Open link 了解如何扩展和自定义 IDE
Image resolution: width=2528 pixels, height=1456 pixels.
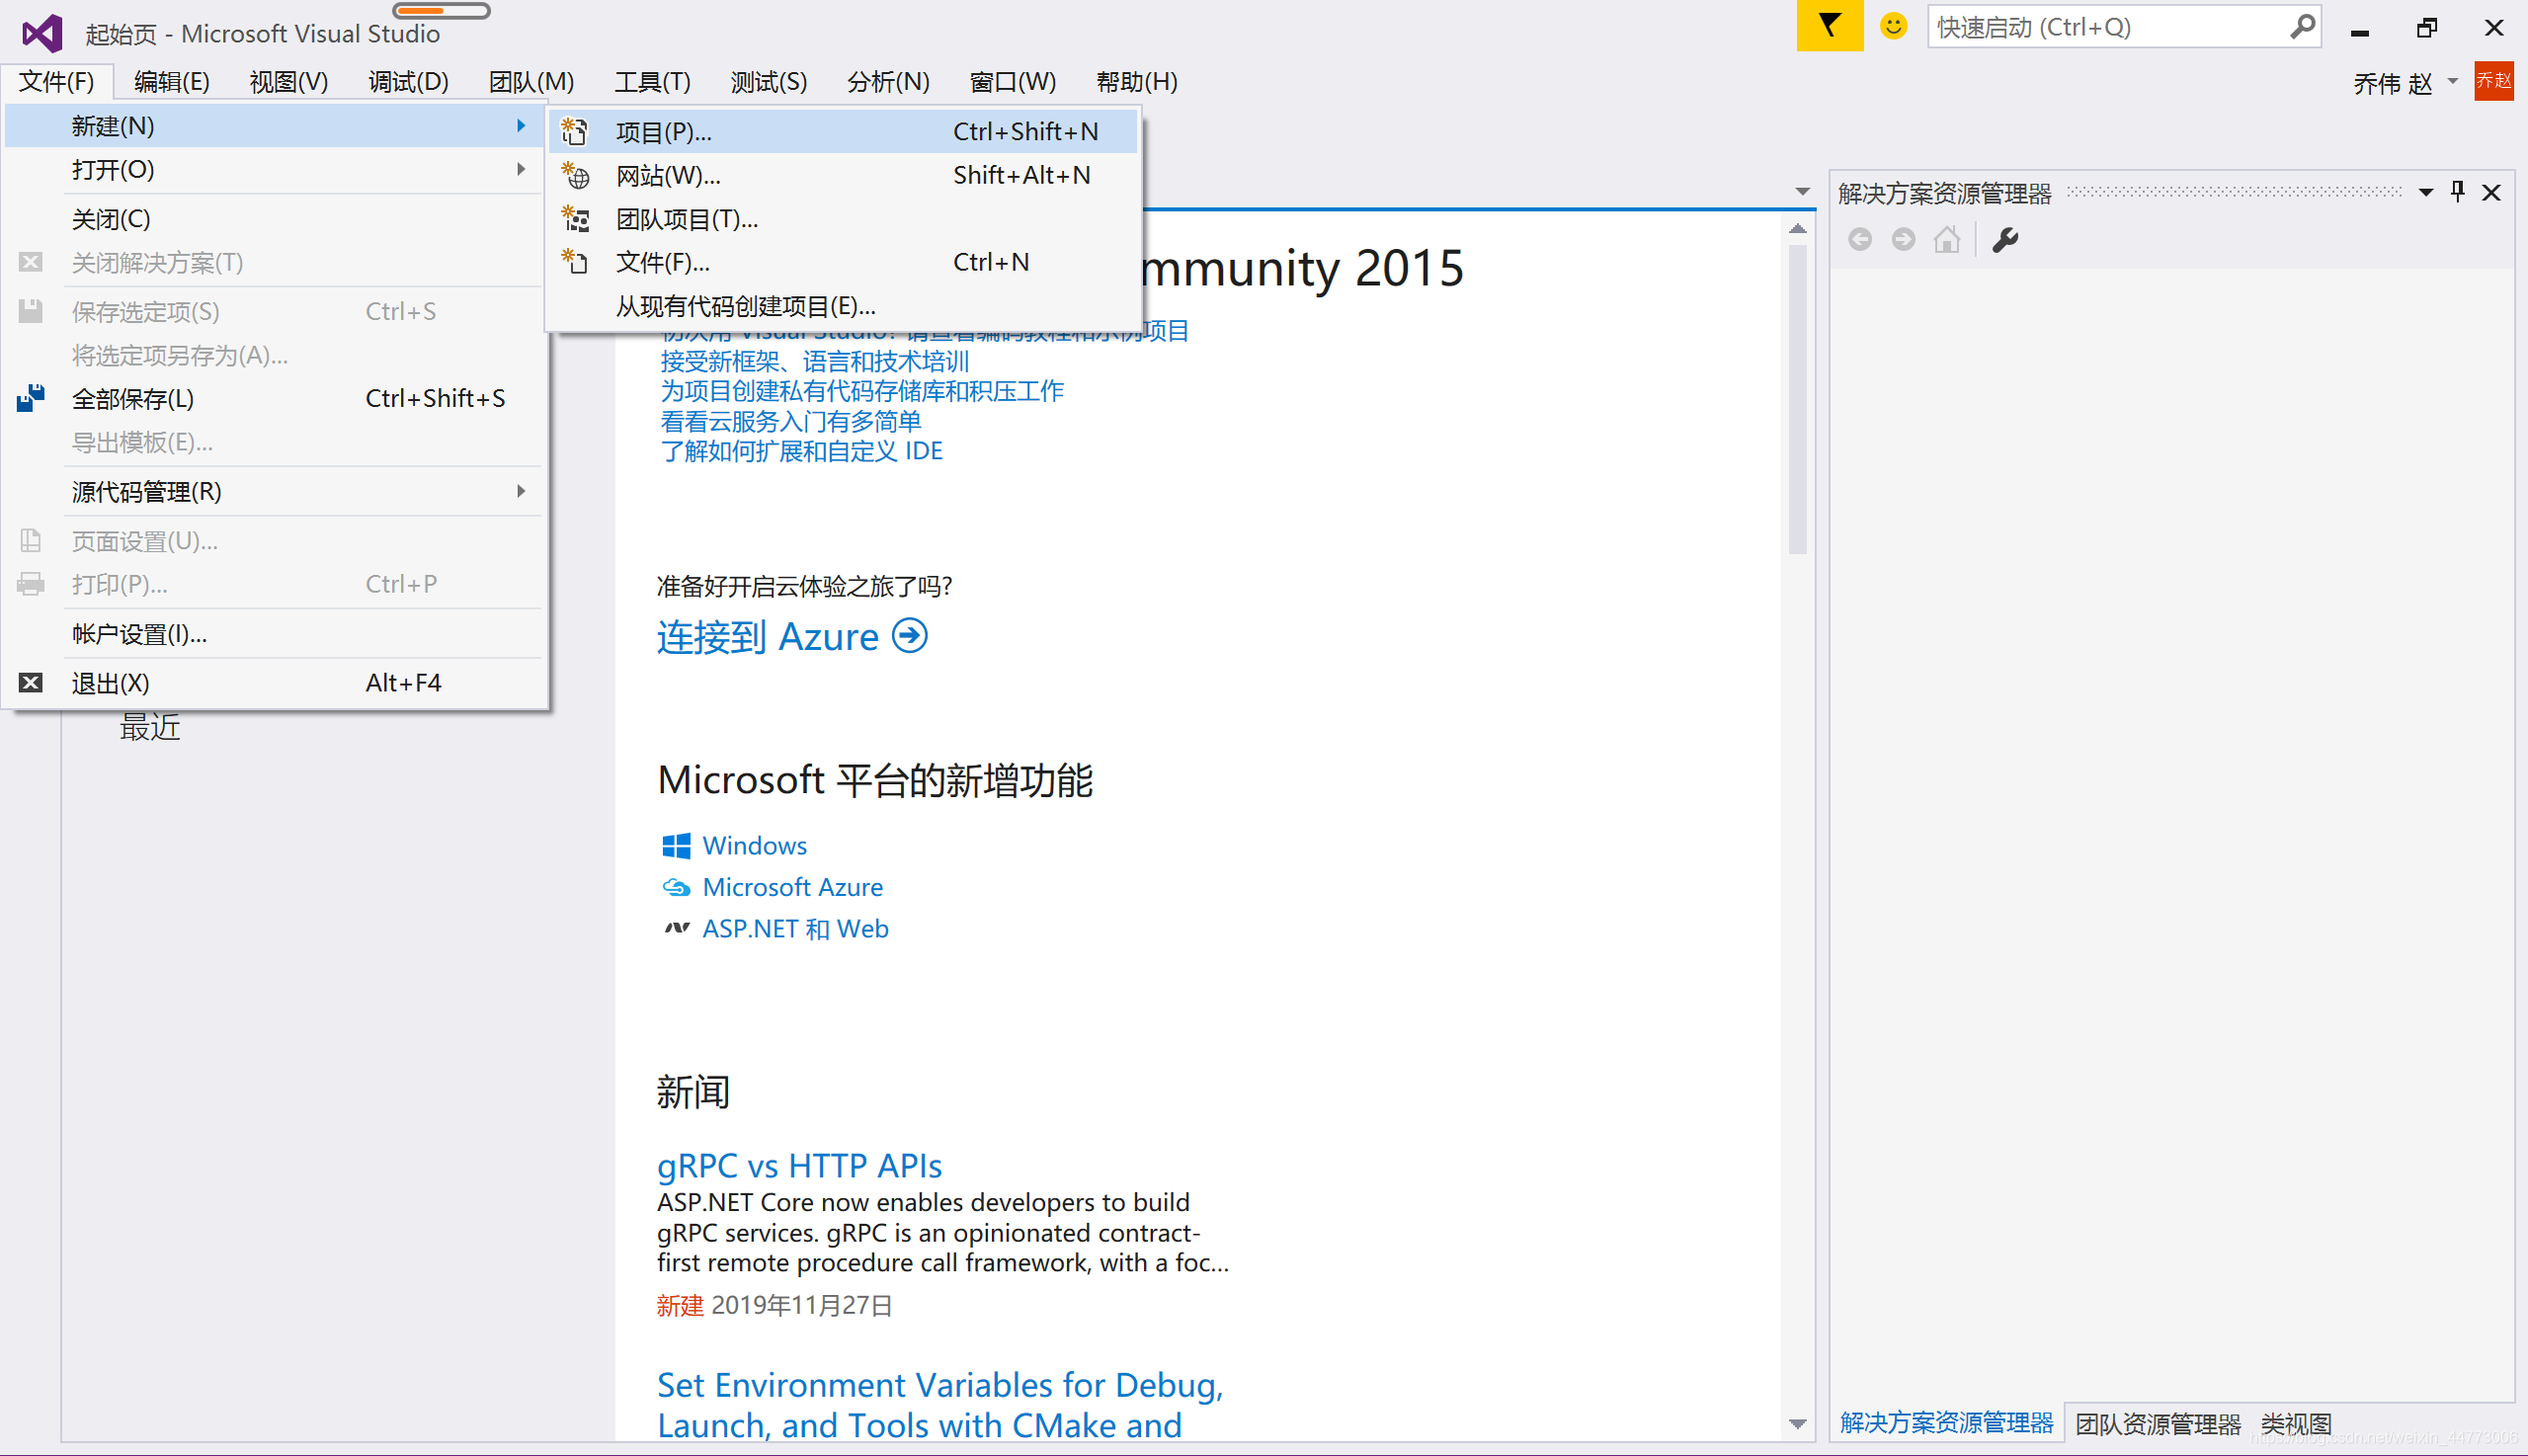coord(801,451)
